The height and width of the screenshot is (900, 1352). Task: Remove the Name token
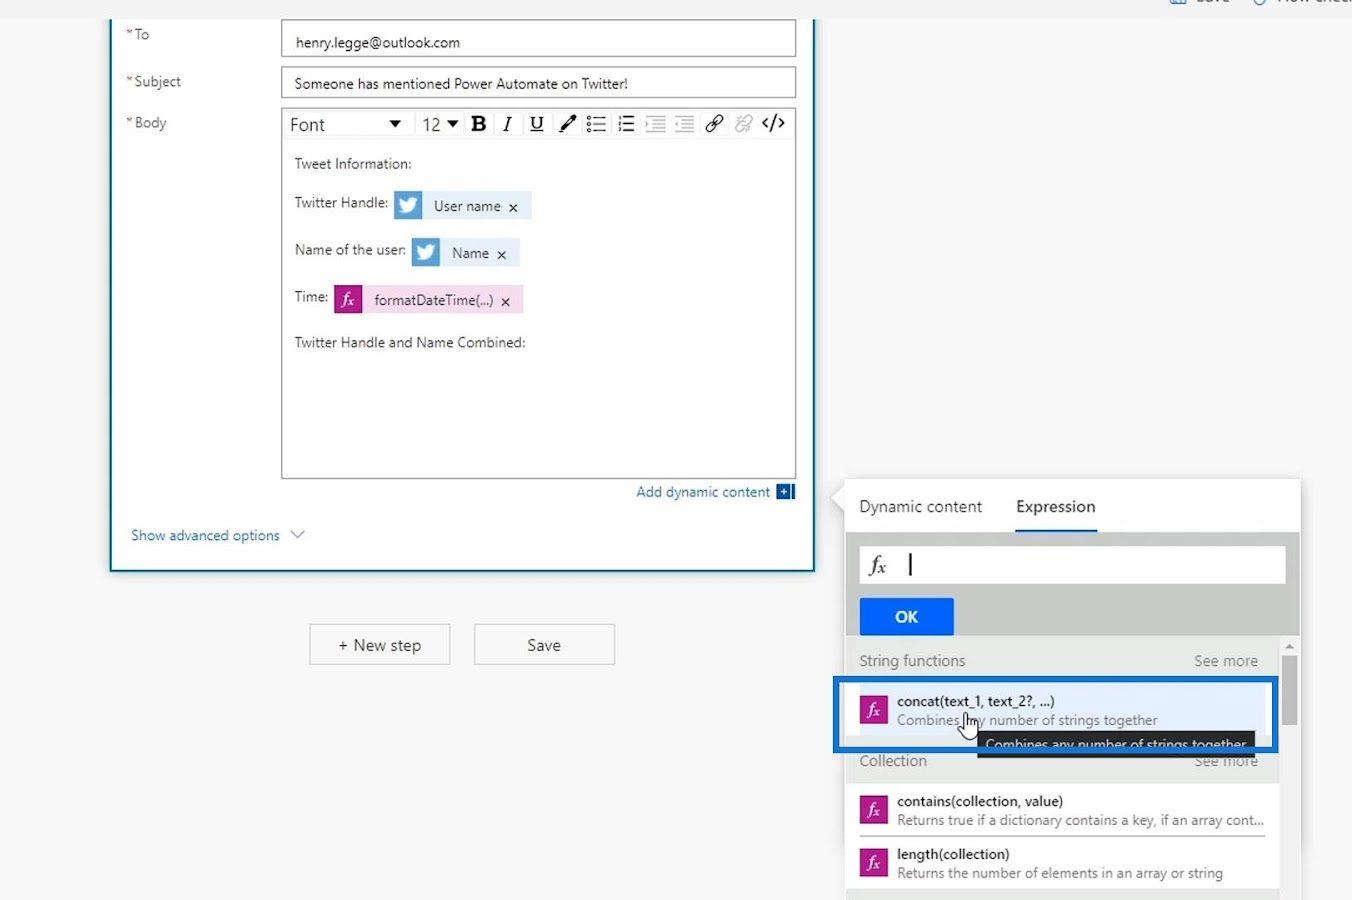click(502, 255)
